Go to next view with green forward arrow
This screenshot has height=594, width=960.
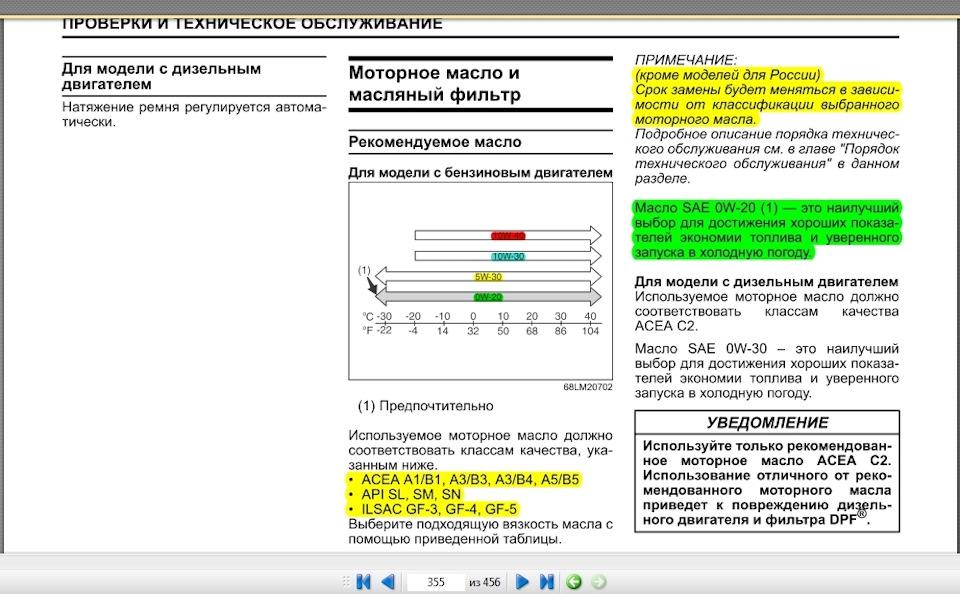point(598,581)
